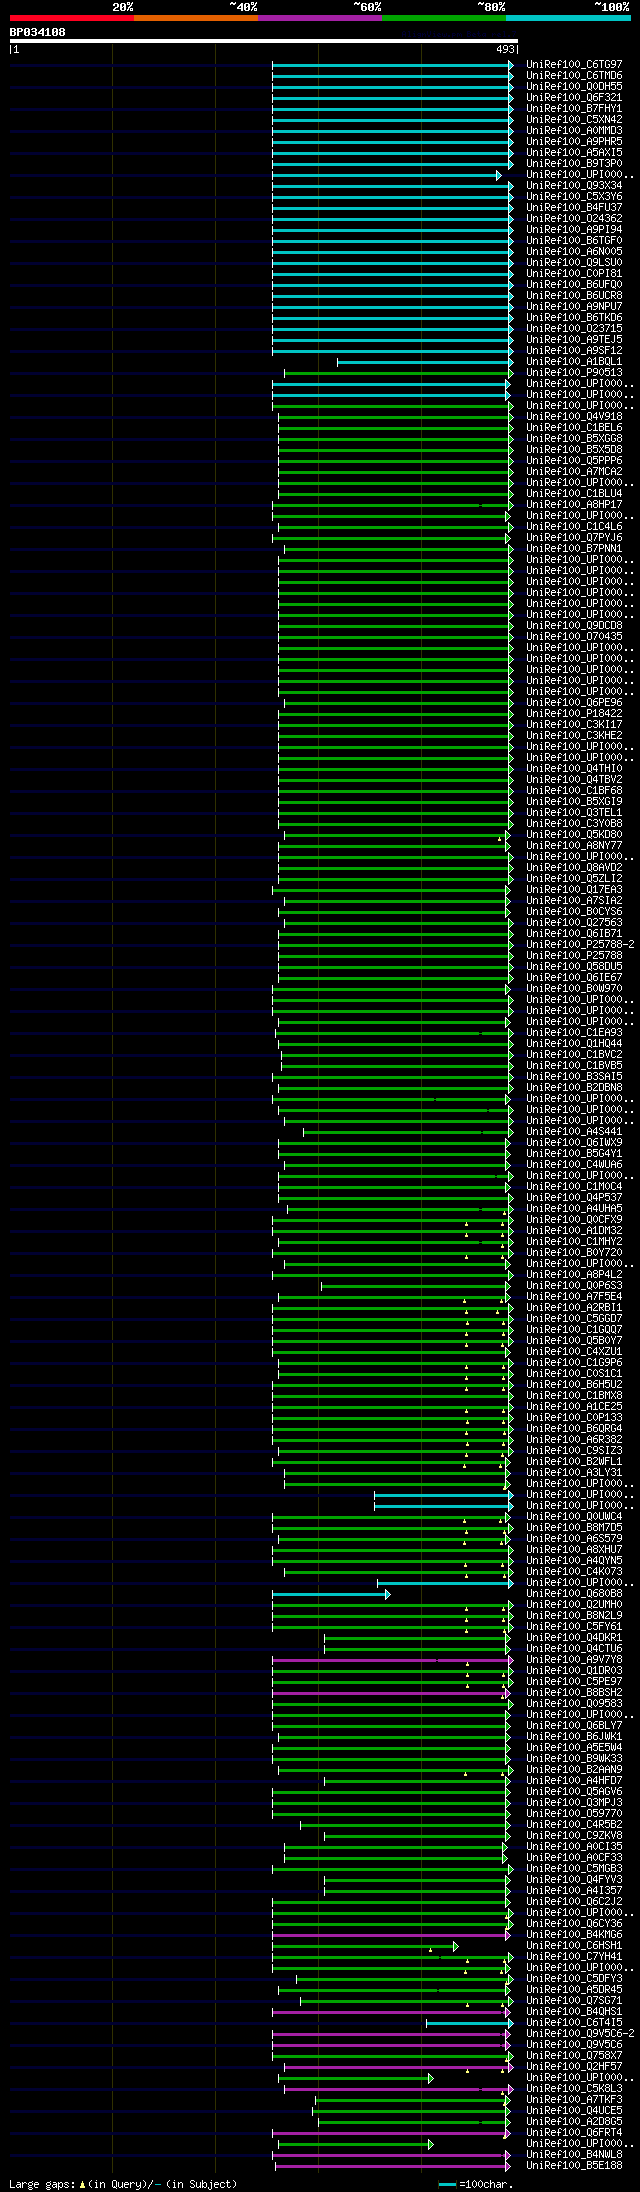640x2192 pixels.
Task: Click the 493 query end position label
Action: point(504,49)
